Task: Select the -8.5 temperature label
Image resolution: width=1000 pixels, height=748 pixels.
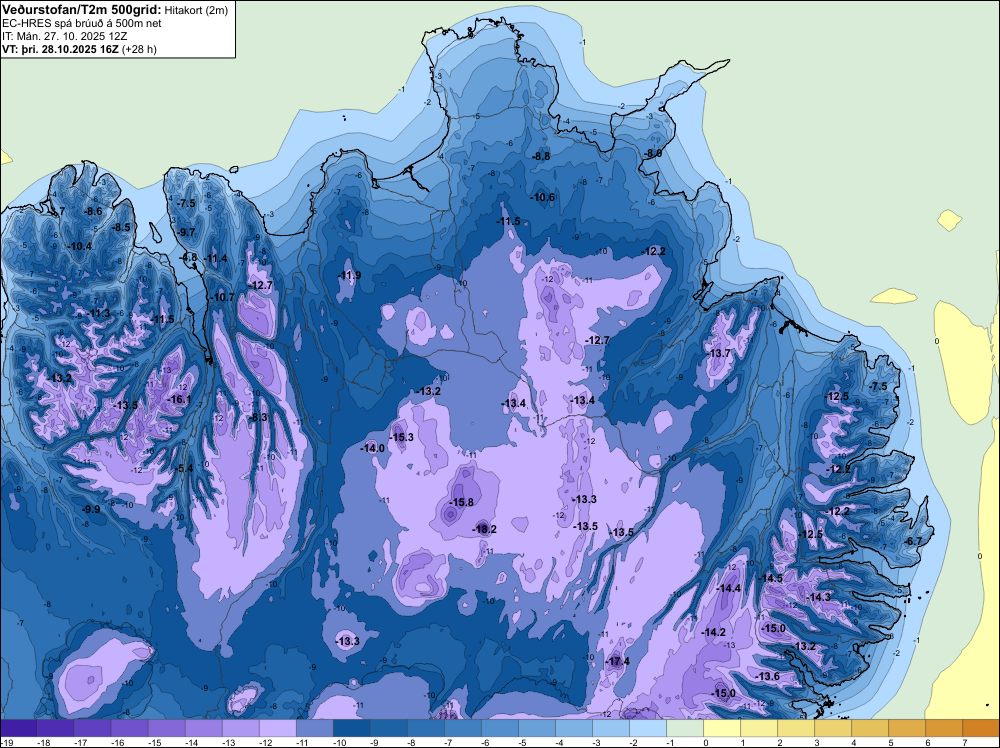Action: coord(121,228)
